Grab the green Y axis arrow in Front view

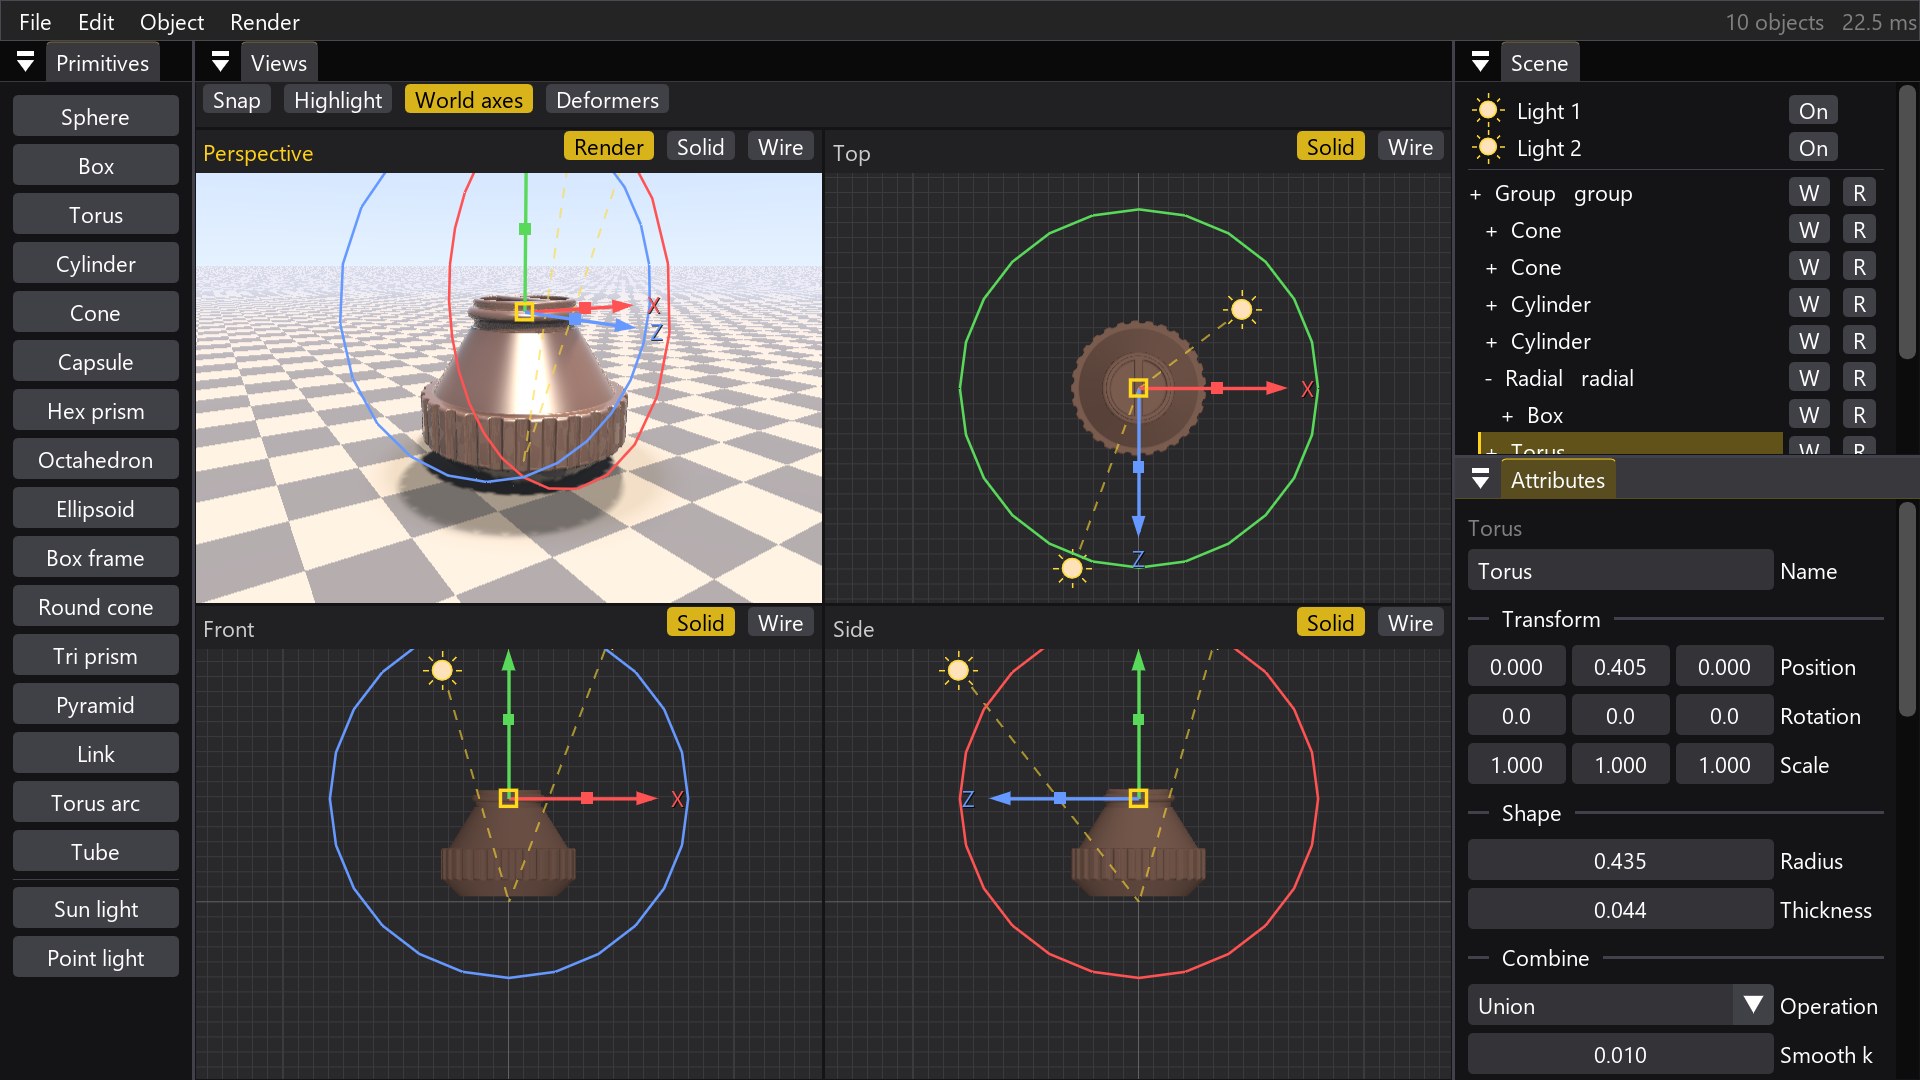pyautogui.click(x=508, y=661)
